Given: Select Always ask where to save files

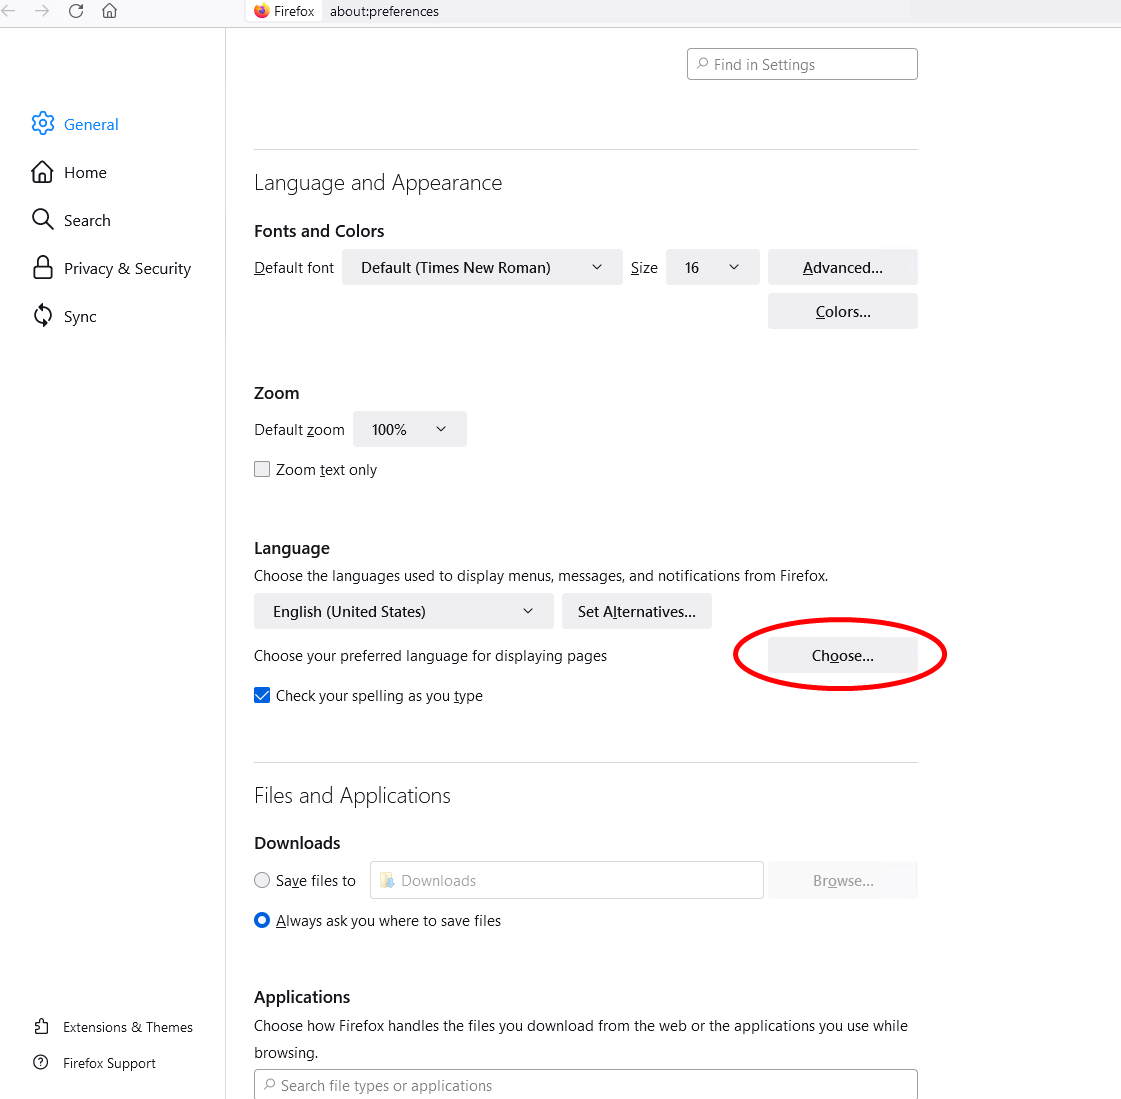Looking at the screenshot, I should click(262, 920).
